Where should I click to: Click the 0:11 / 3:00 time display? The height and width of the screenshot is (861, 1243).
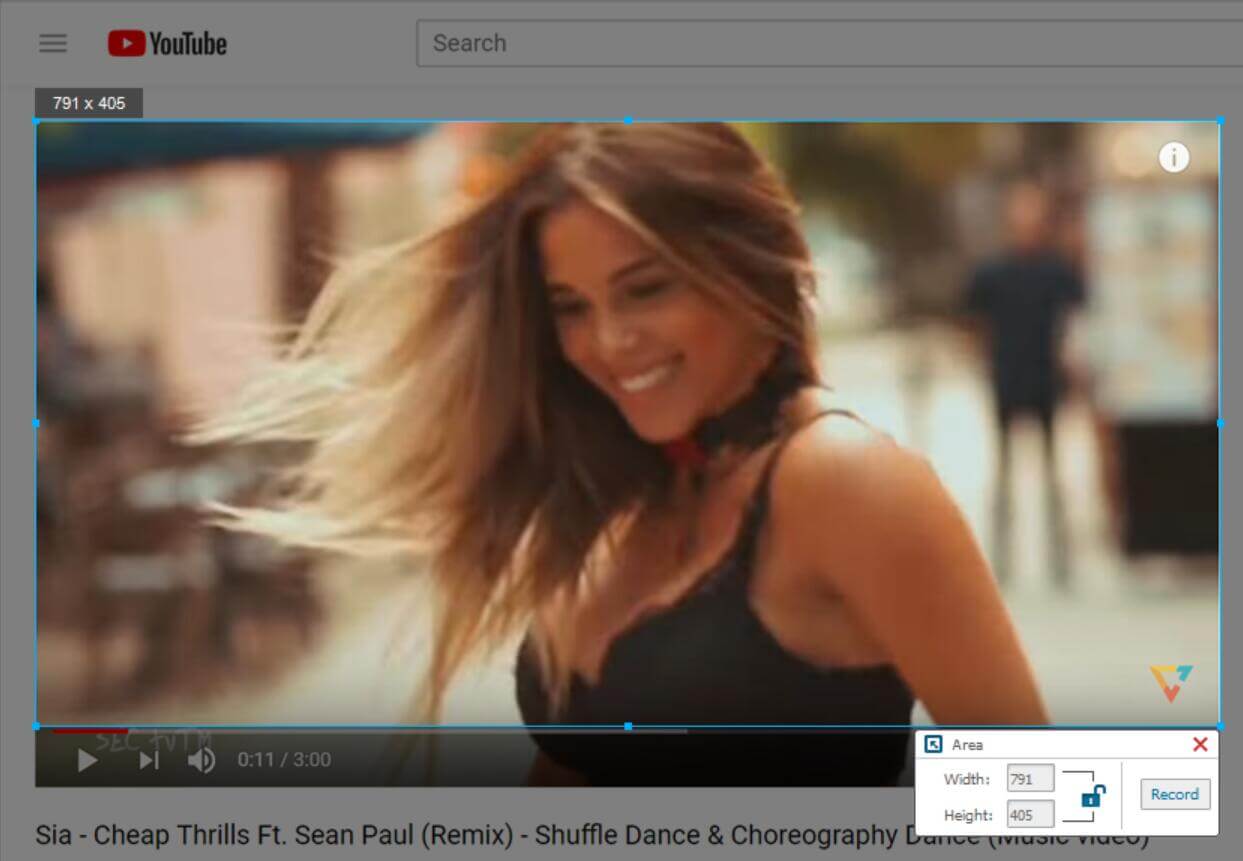point(284,760)
